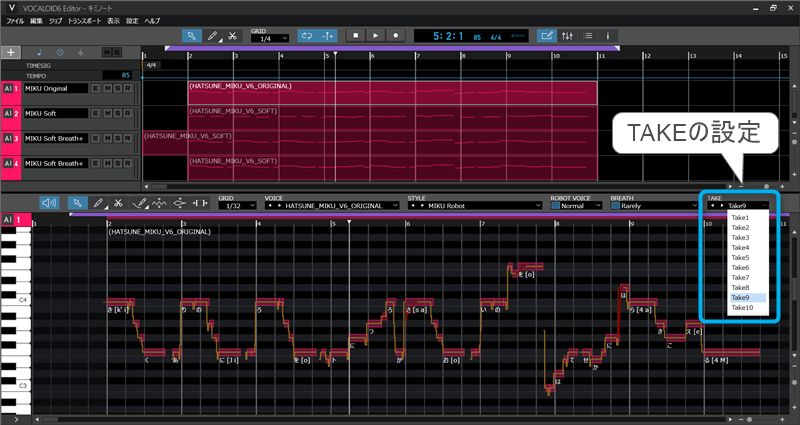
Task: Select the editor arrow selection tool
Action: click(x=78, y=203)
